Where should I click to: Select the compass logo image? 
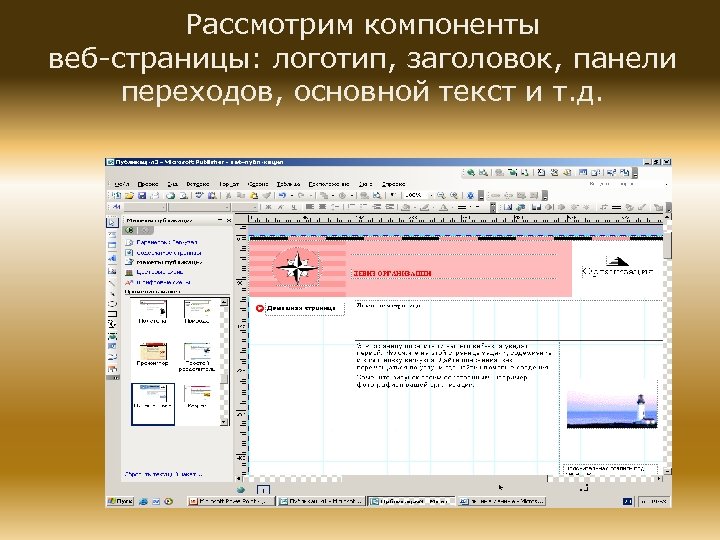click(297, 268)
